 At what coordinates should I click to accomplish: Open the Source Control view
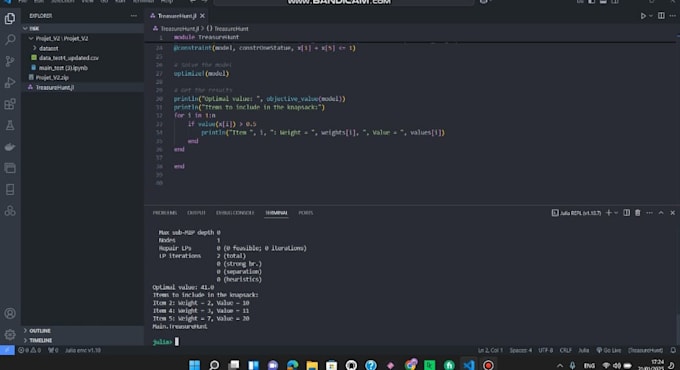[10, 61]
